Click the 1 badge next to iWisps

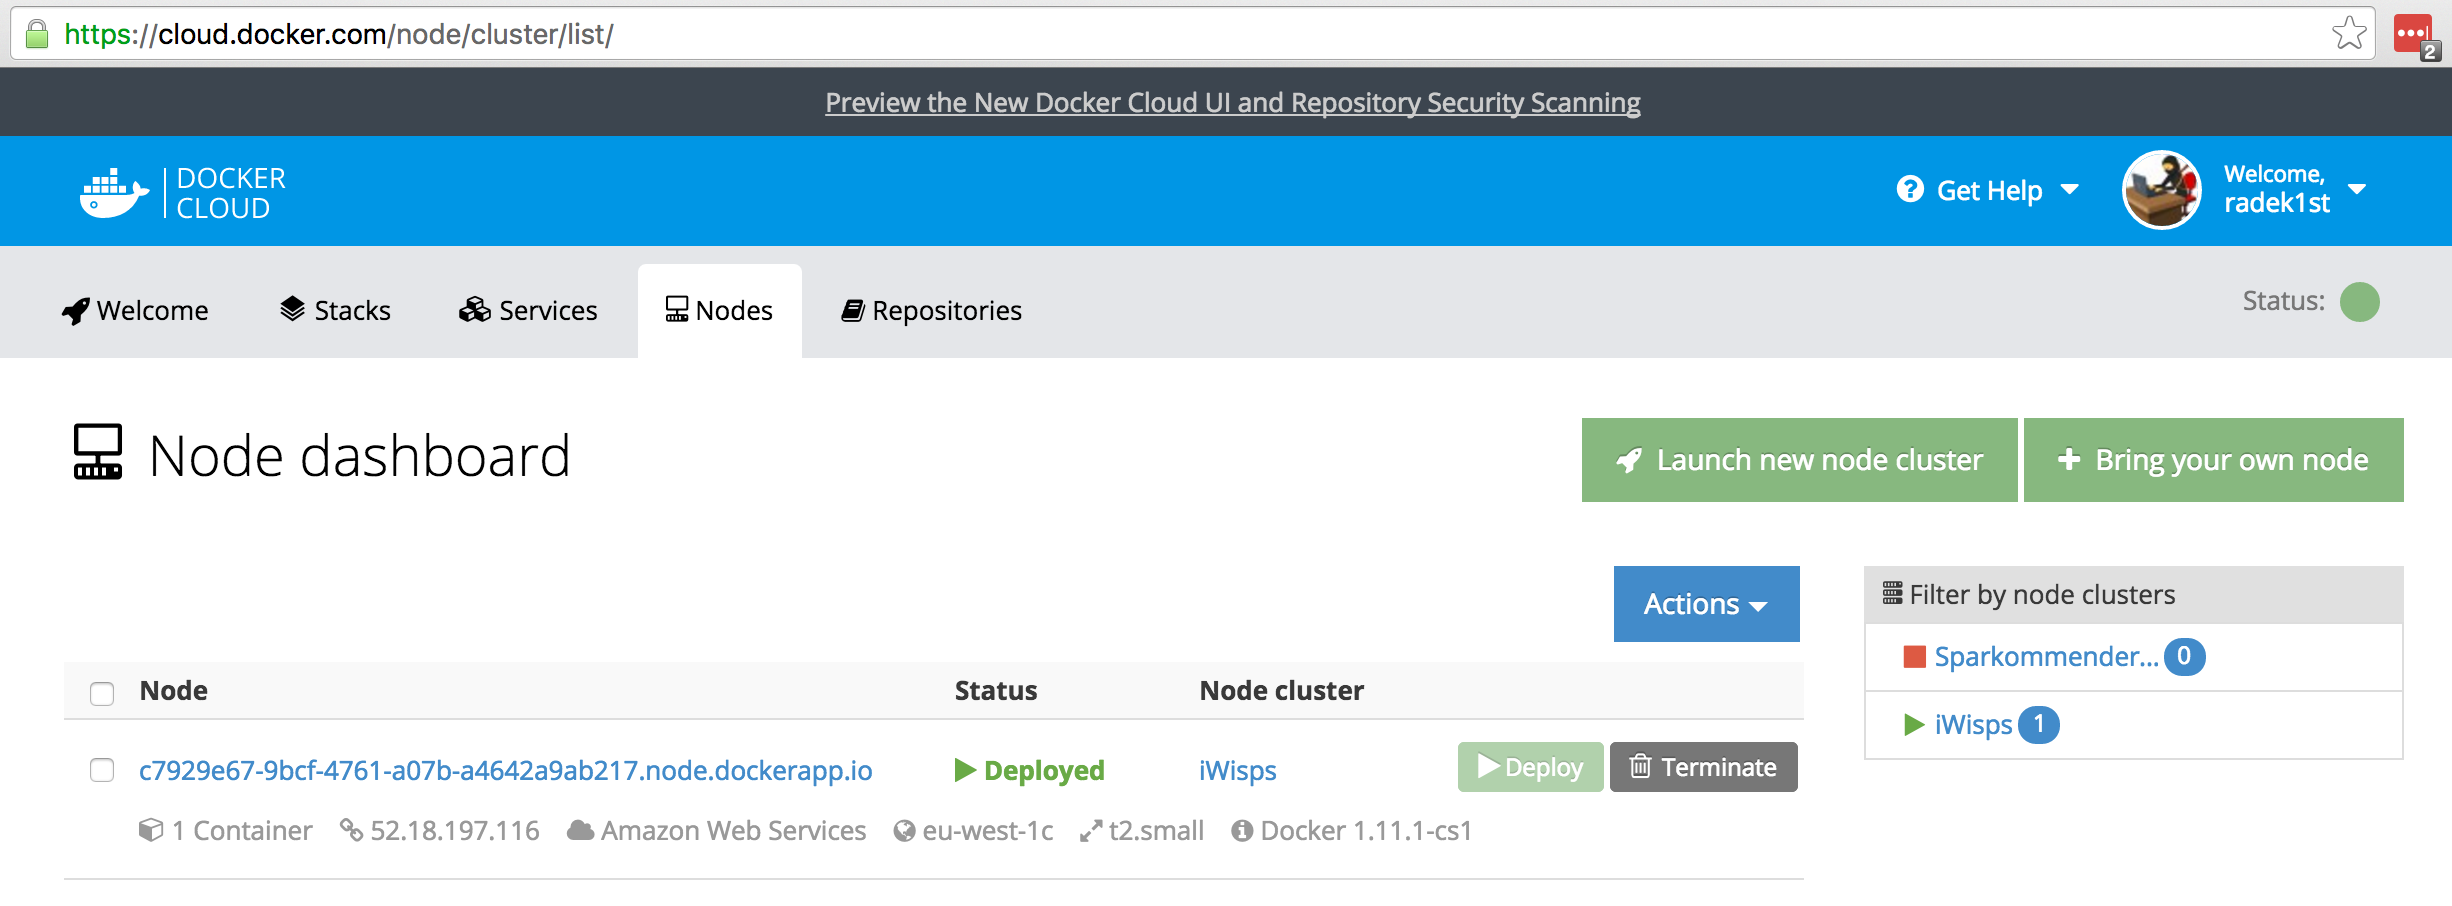coord(2039,725)
